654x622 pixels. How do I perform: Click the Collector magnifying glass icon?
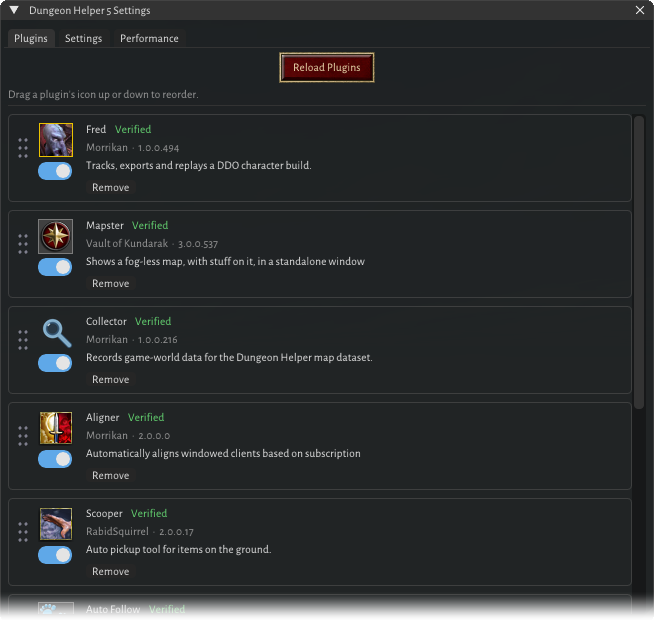pyautogui.click(x=57, y=333)
